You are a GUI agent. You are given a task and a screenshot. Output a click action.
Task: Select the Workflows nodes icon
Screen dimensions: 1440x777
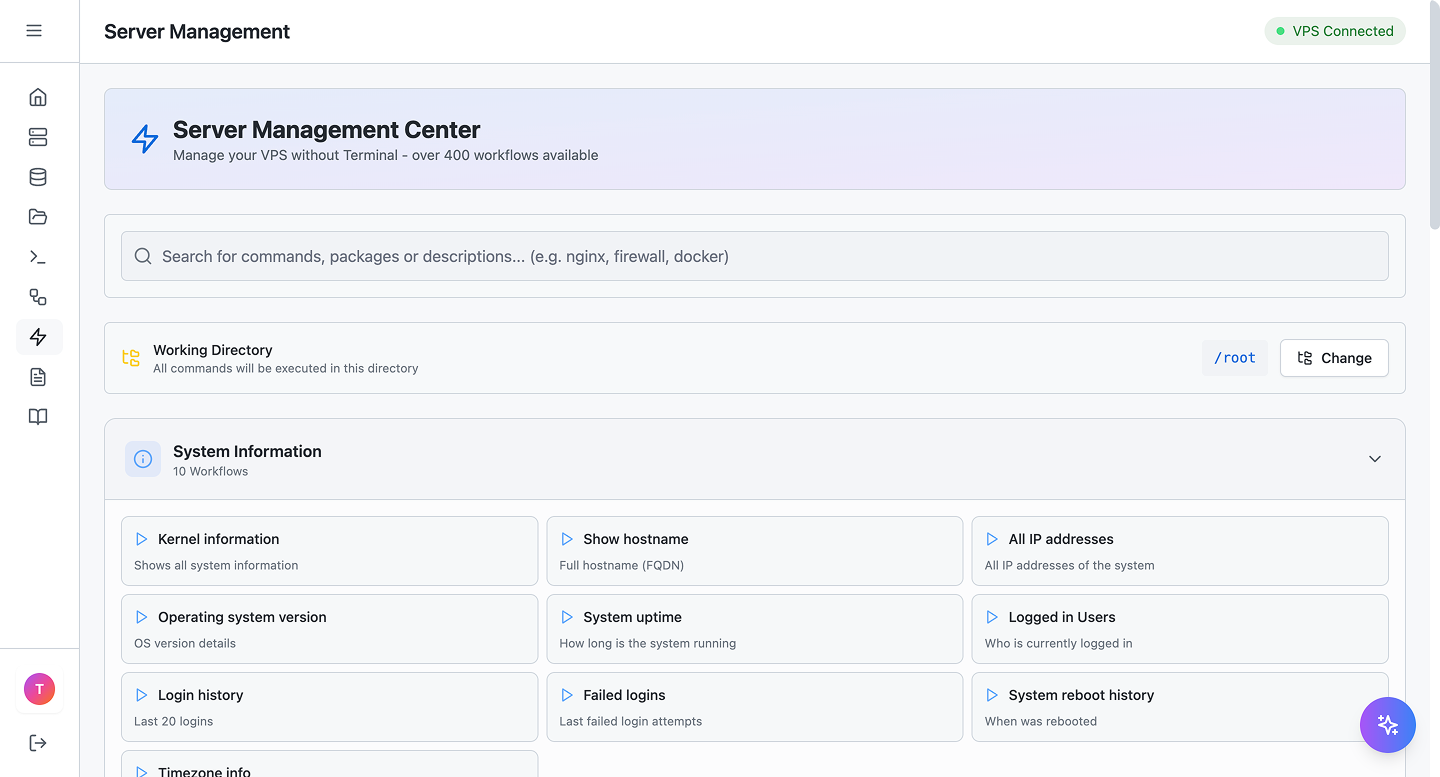[x=38, y=297]
